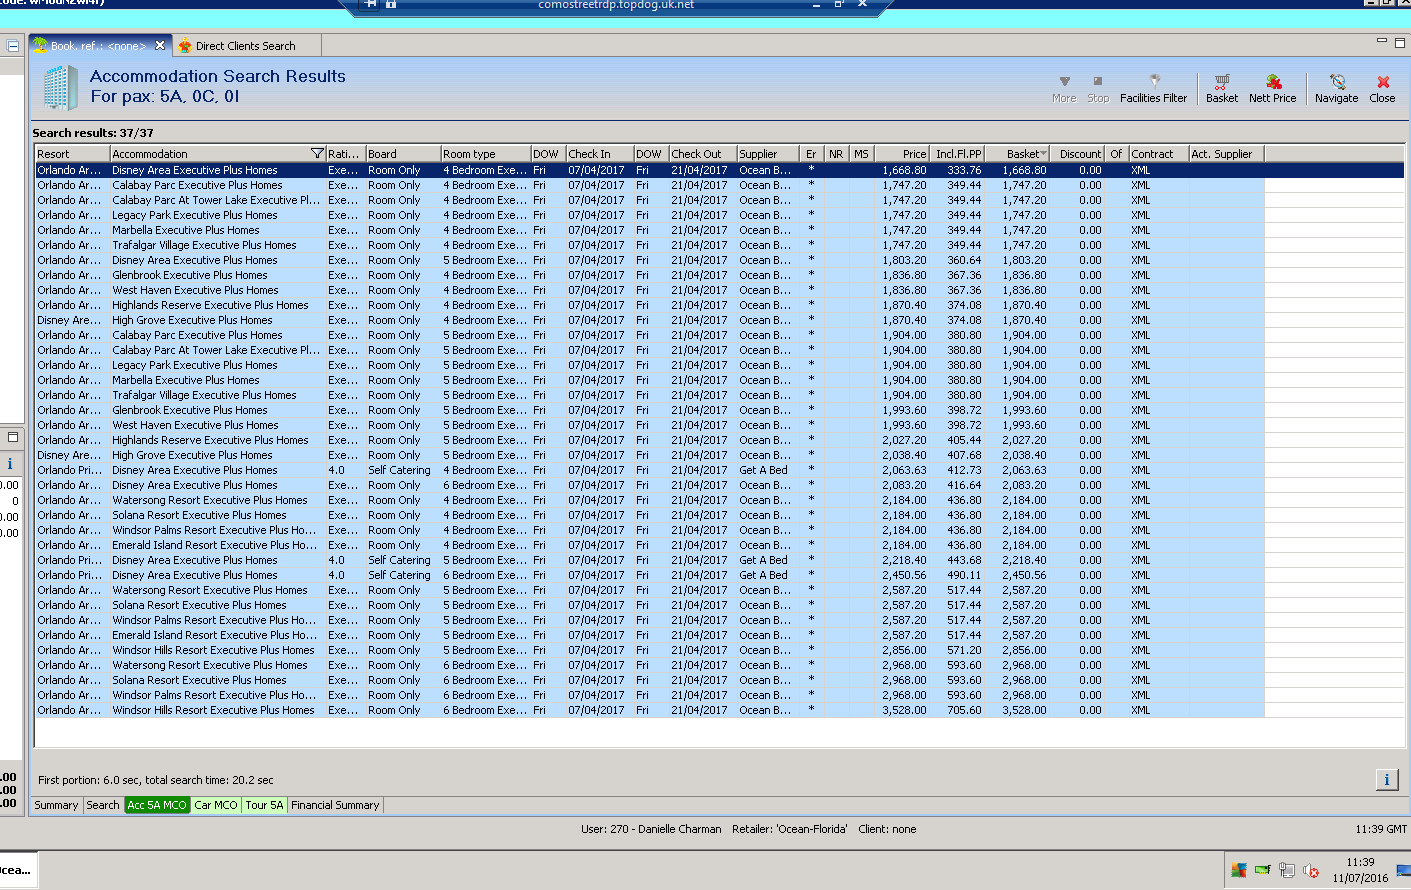Viewport: 1411px width, 890px height.
Task: Sort results by Incl.Fl.PP column header
Action: 958,154
